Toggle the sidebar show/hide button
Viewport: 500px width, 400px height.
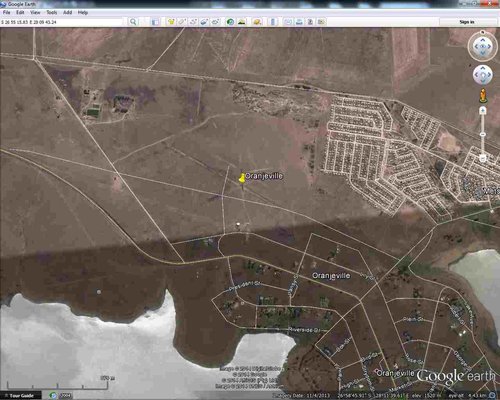pyautogui.click(x=155, y=22)
